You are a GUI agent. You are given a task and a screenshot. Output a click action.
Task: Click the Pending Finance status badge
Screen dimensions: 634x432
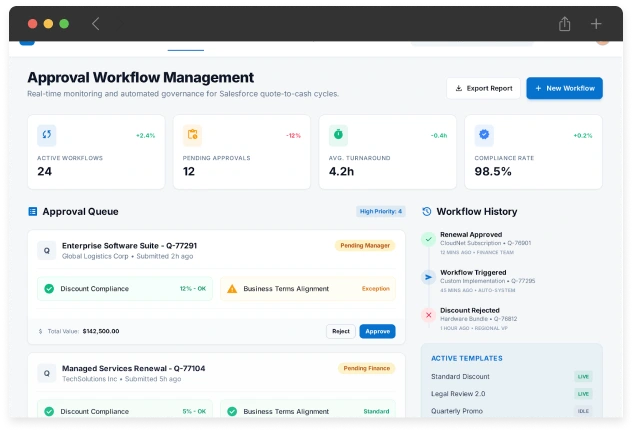(x=366, y=368)
